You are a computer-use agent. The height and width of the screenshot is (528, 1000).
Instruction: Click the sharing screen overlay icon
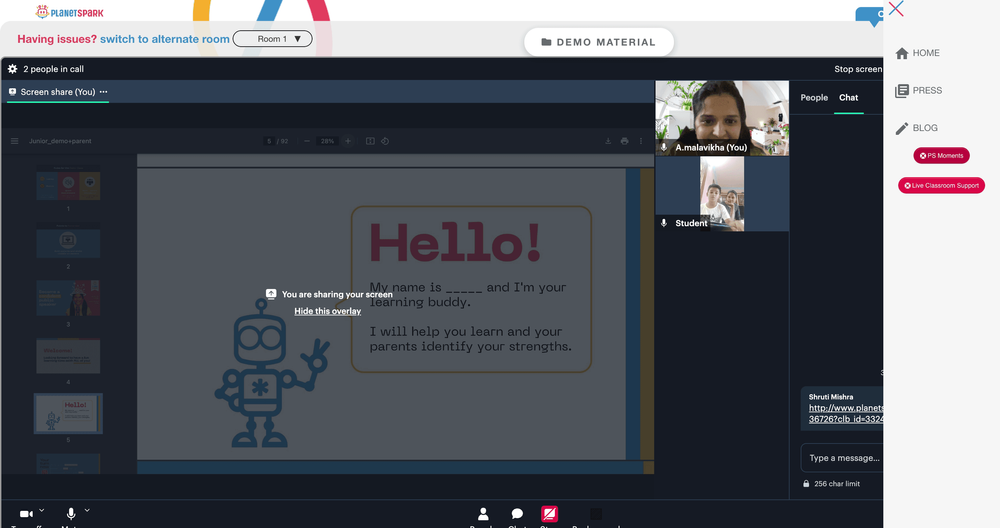click(x=271, y=293)
